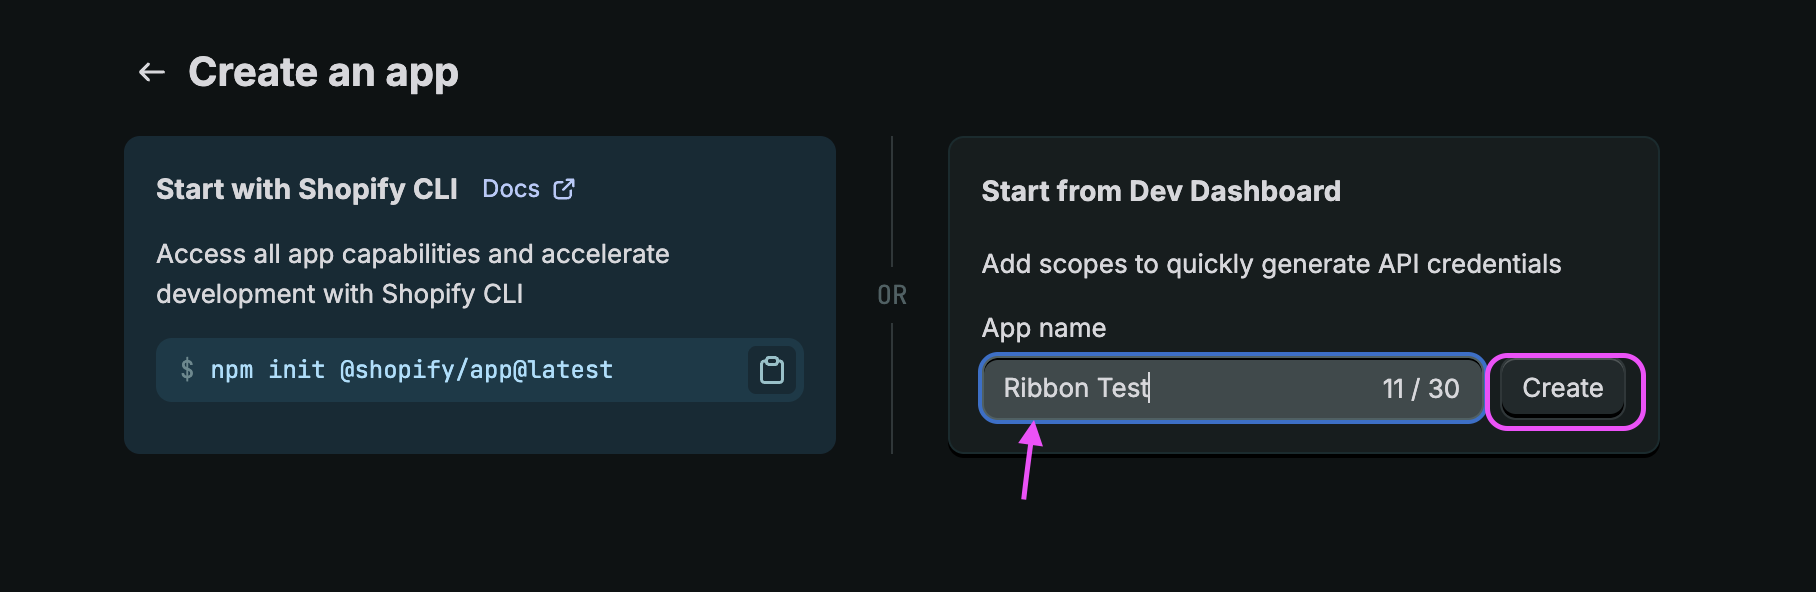Click the word npm in the command

[x=231, y=370]
